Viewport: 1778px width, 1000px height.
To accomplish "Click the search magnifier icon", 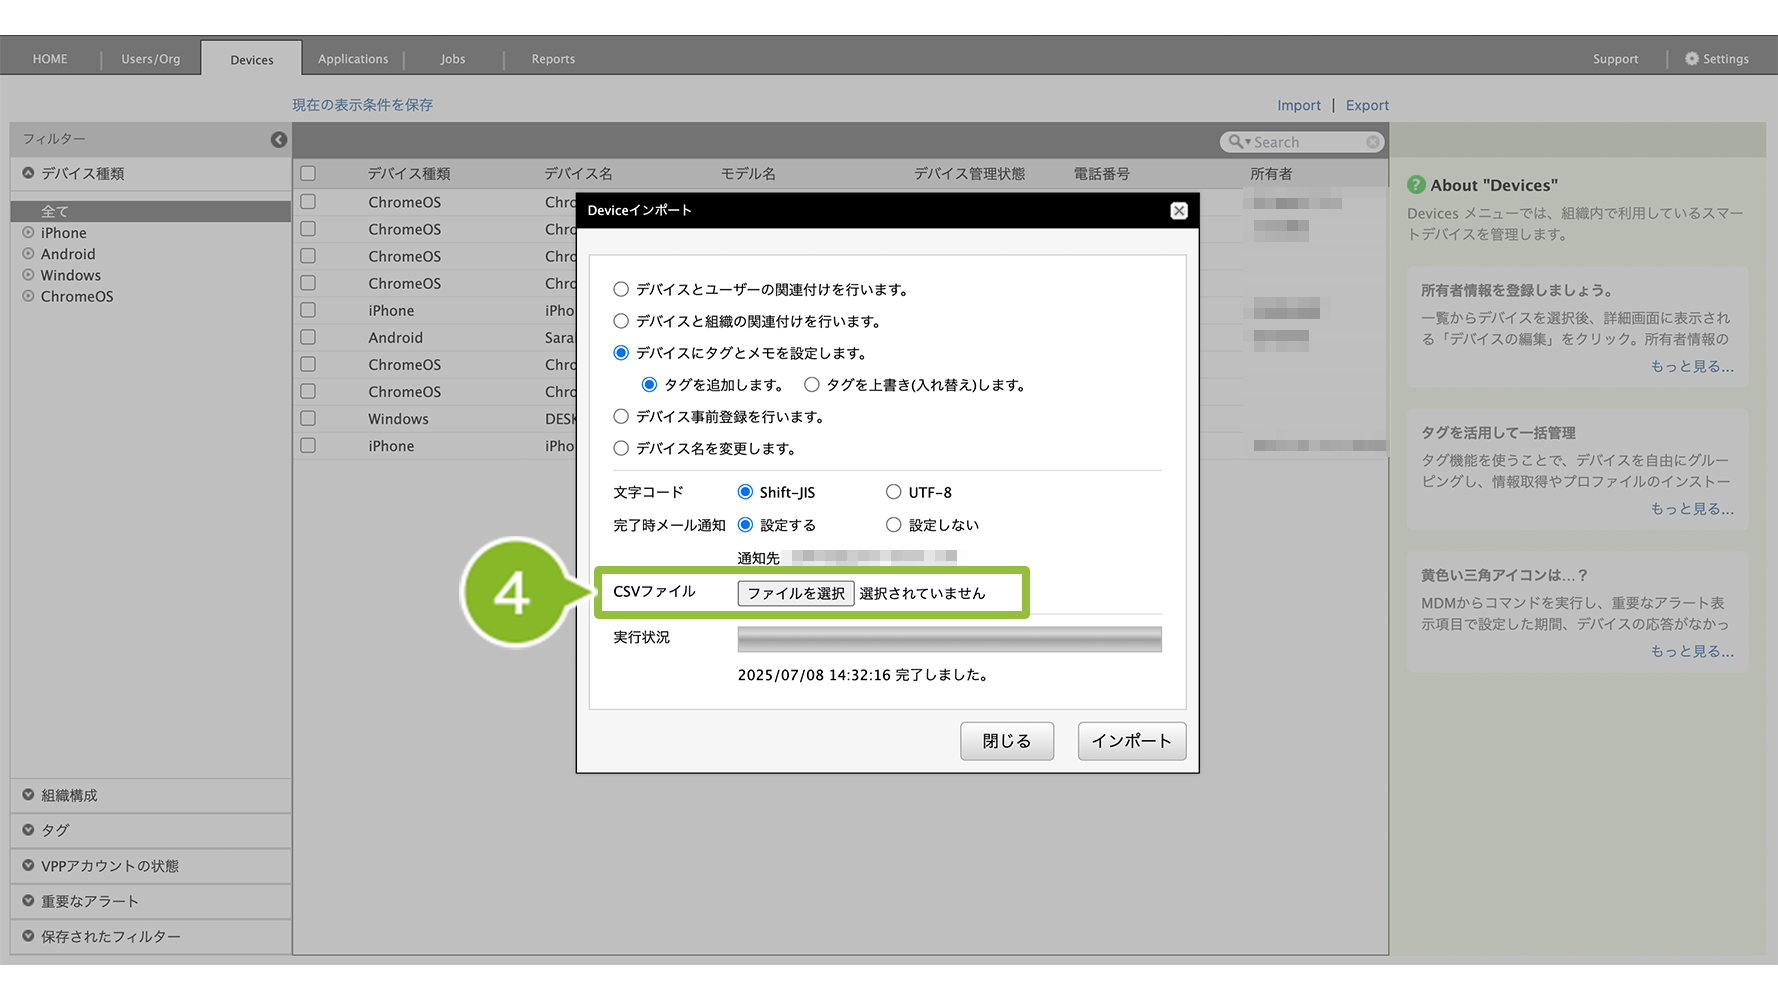I will click(x=1237, y=142).
